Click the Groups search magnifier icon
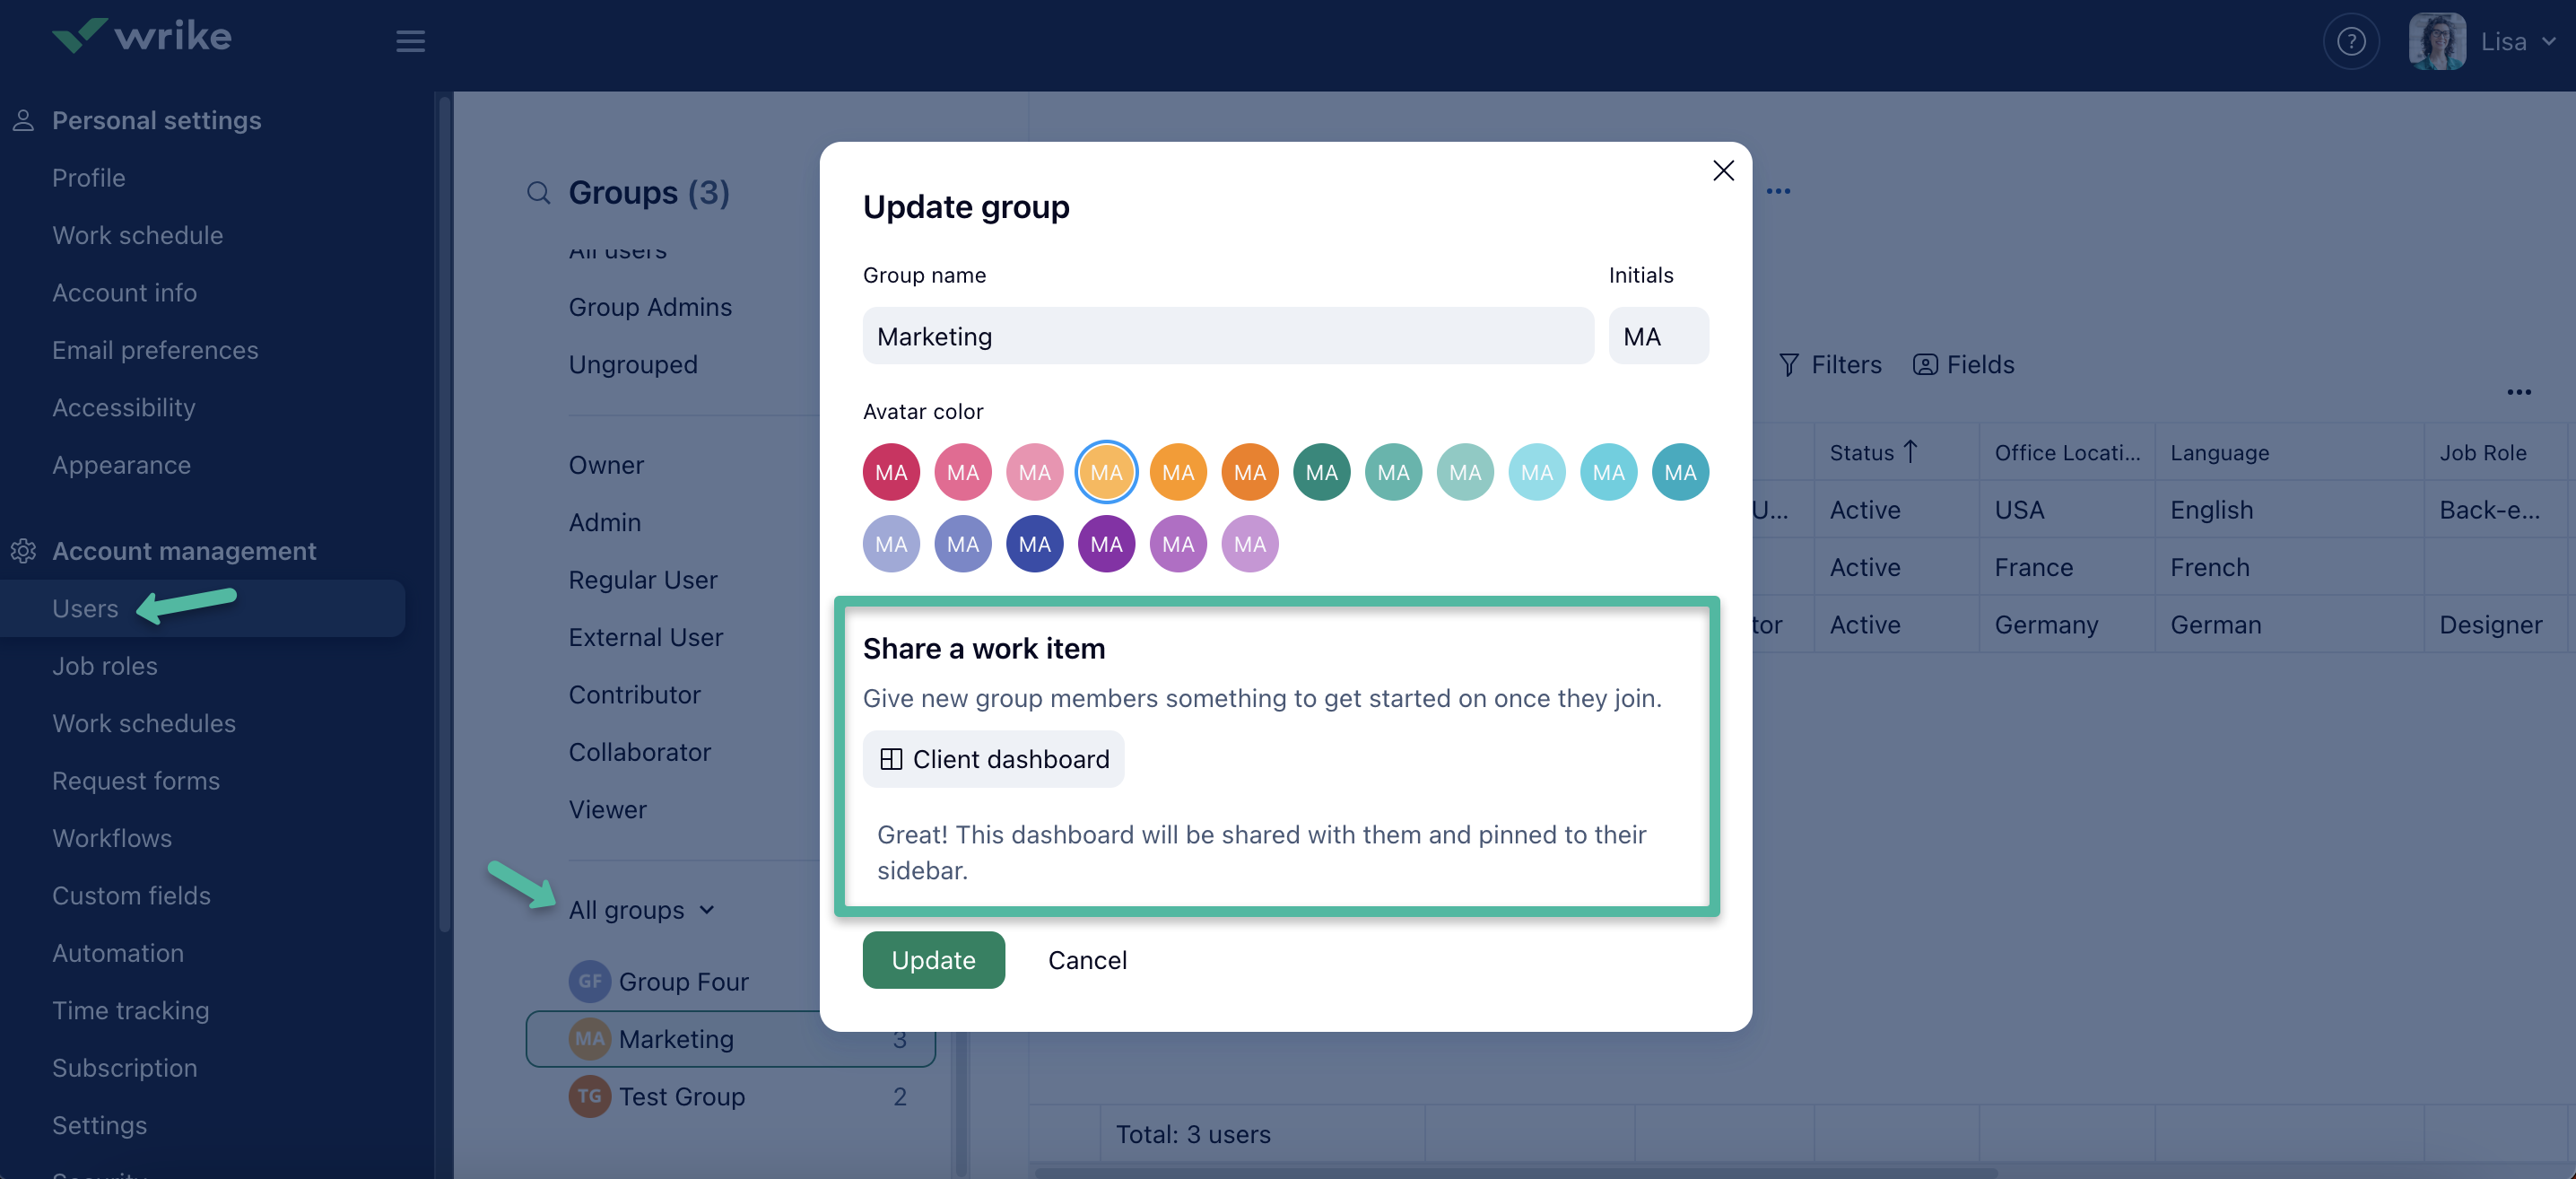This screenshot has width=2576, height=1179. (539, 192)
